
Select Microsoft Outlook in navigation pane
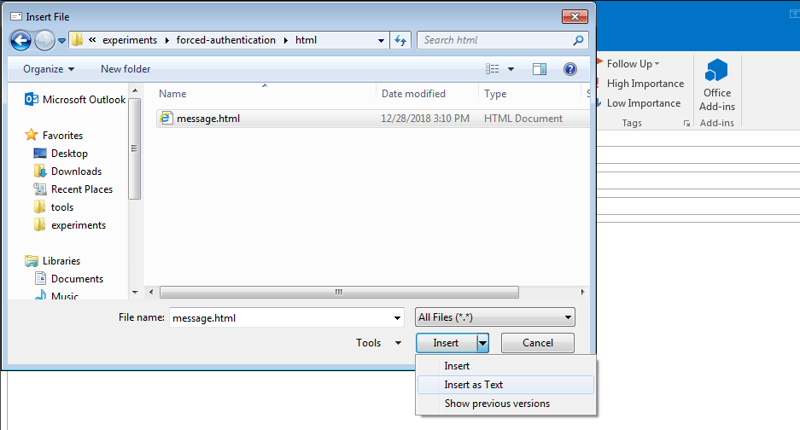[x=75, y=99]
